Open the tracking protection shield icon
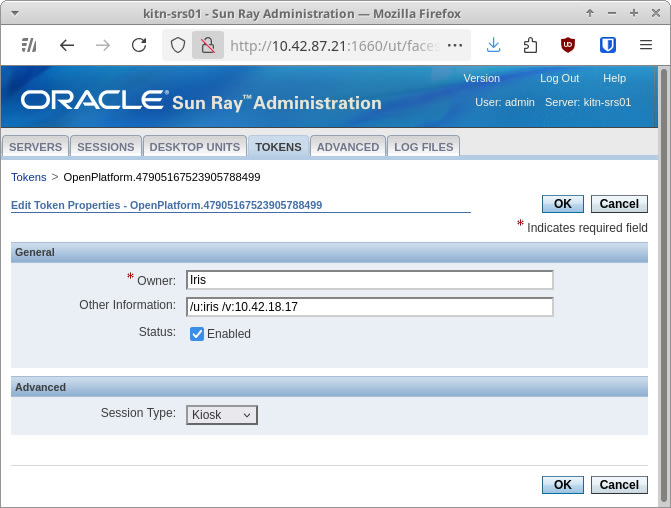The width and height of the screenshot is (671, 508). coord(178,45)
